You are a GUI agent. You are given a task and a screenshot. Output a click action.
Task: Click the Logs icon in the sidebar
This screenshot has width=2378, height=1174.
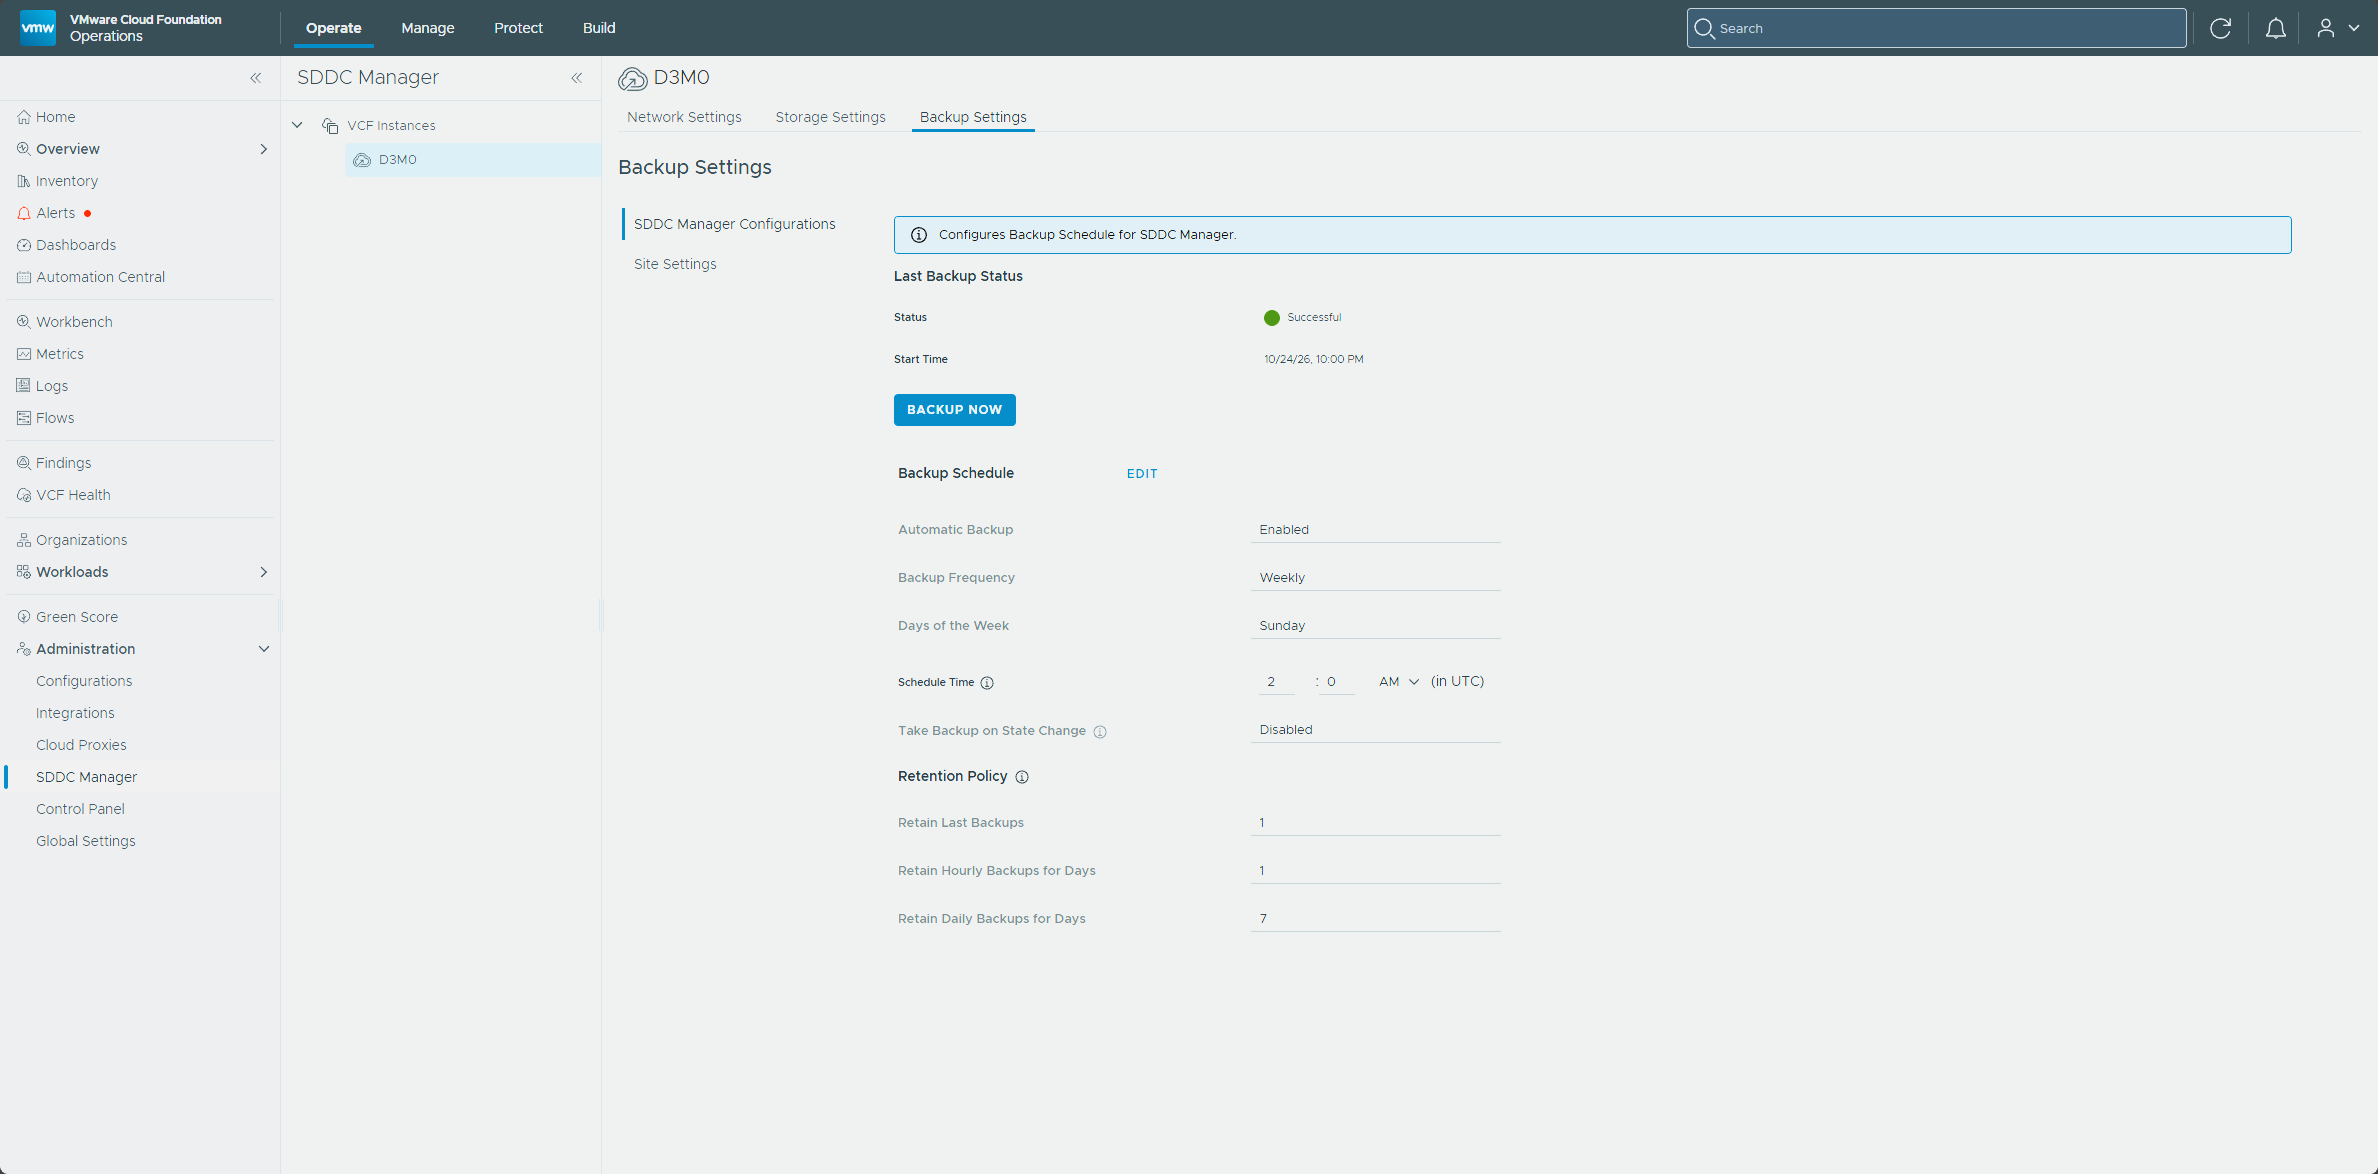point(24,386)
